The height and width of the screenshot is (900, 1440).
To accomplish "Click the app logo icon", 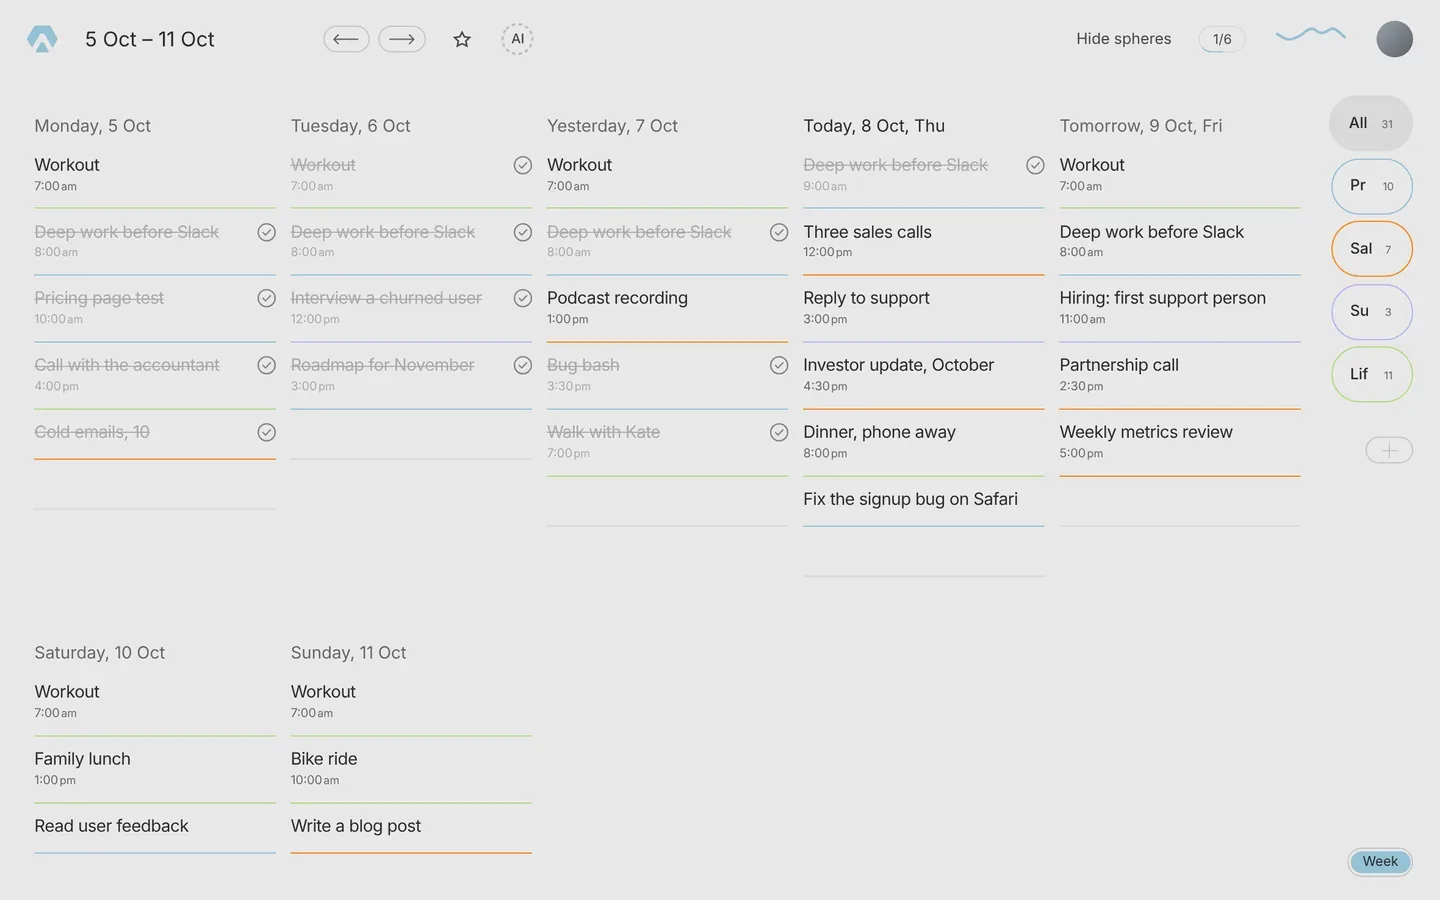I will tap(42, 39).
